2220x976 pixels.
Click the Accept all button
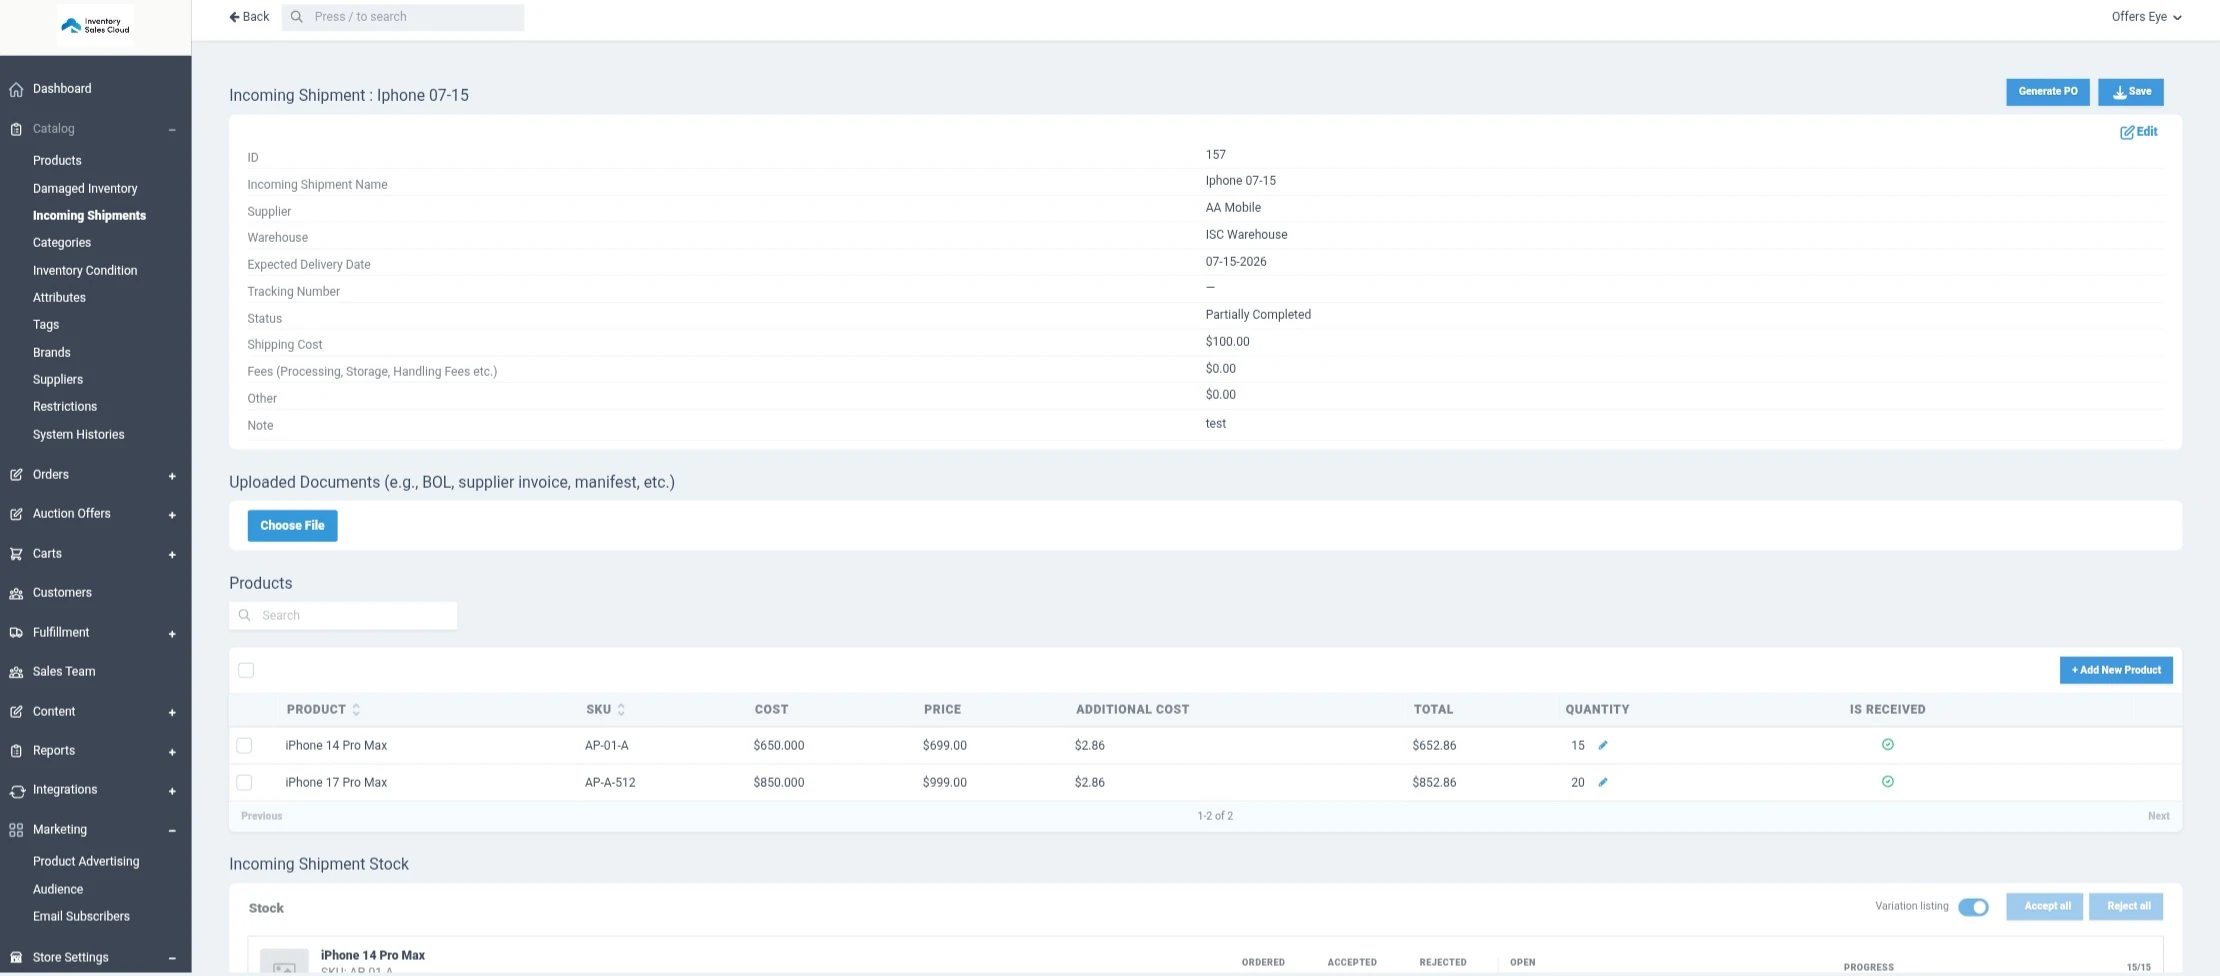2045,907
